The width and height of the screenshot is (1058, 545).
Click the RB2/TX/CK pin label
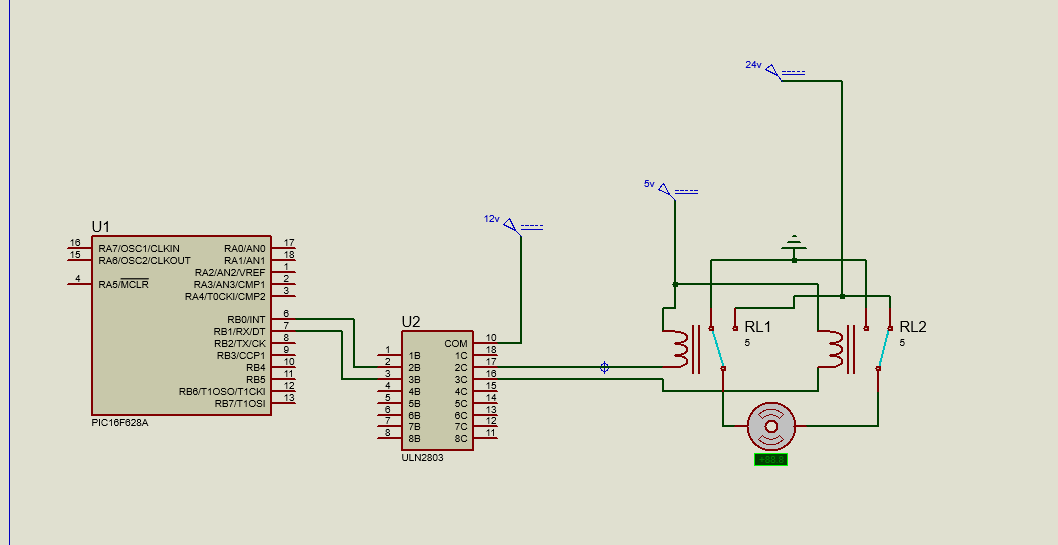pos(240,343)
